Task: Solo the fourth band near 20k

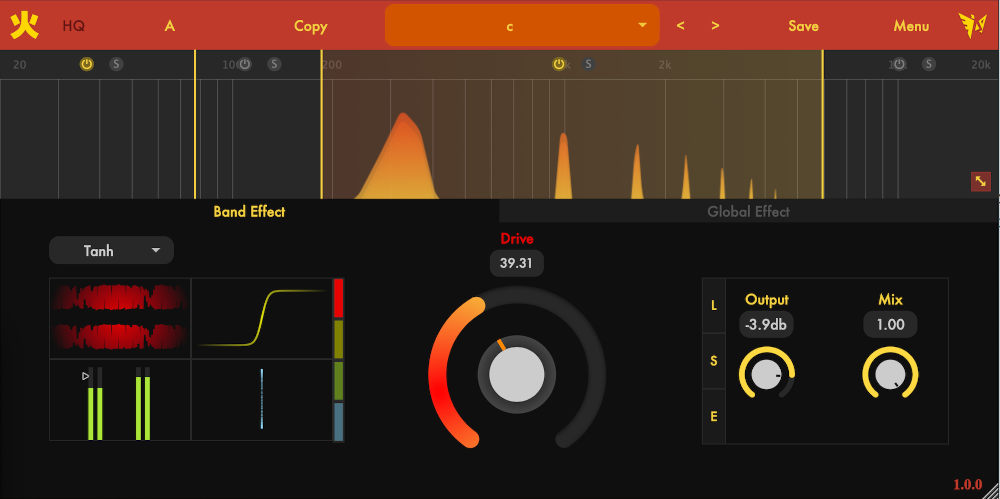Action: click(x=929, y=64)
